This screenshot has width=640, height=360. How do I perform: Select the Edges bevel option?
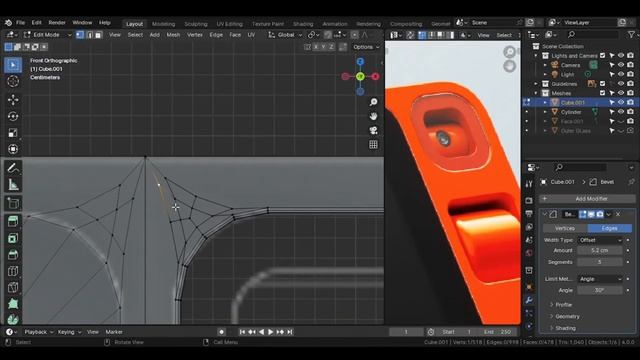coord(609,228)
